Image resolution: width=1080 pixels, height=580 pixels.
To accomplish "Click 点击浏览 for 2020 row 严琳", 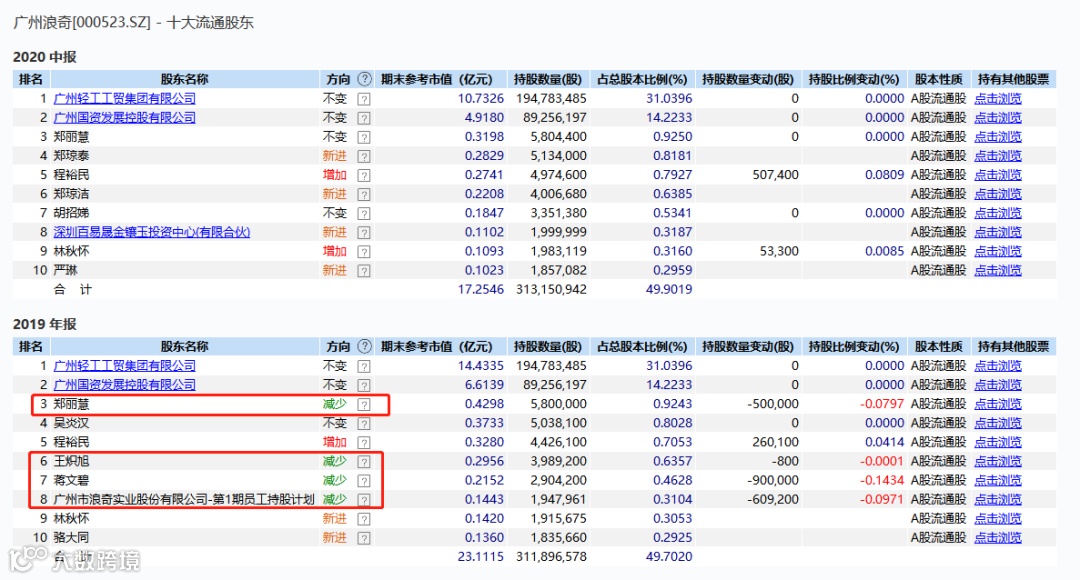I will (x=998, y=270).
